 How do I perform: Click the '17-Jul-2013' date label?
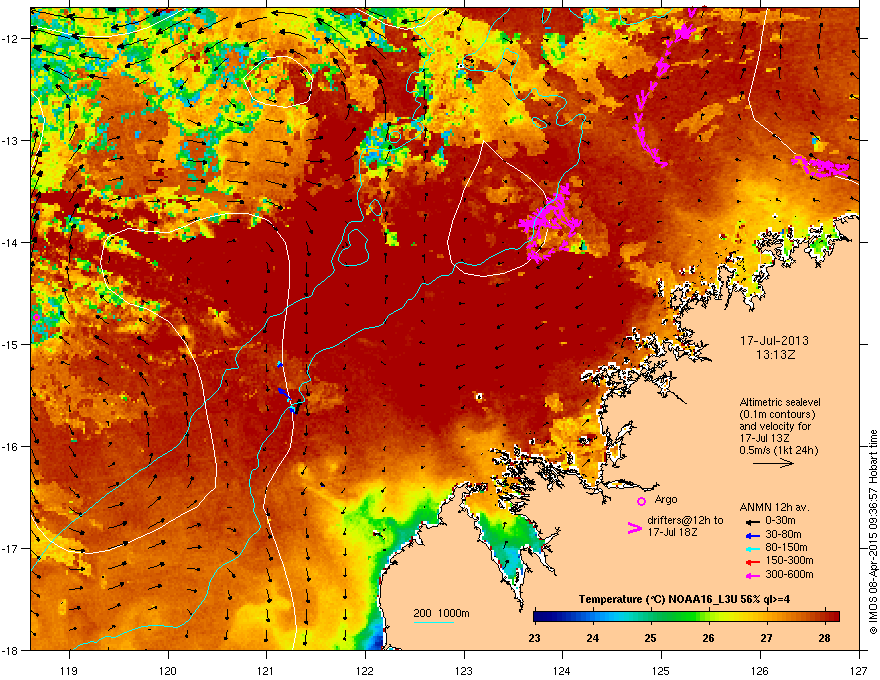pyautogui.click(x=774, y=341)
